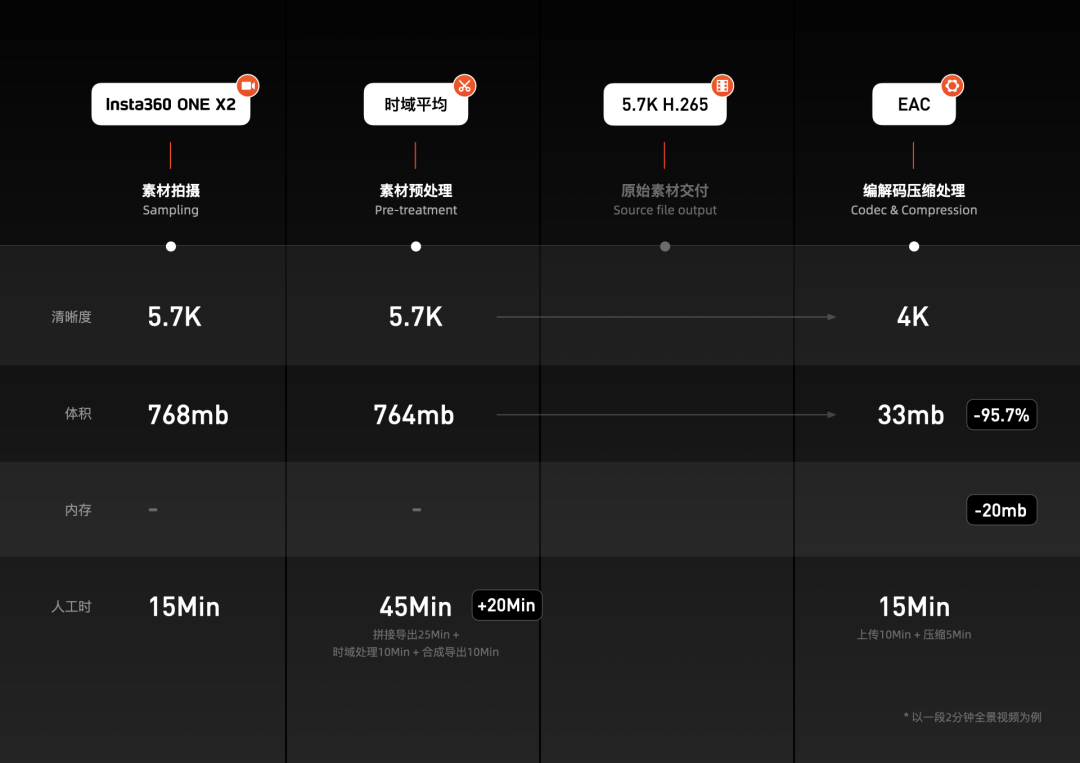Click the camera icon on Insta360 ONE X2
Viewport: 1080px width, 763px height.
[248, 86]
